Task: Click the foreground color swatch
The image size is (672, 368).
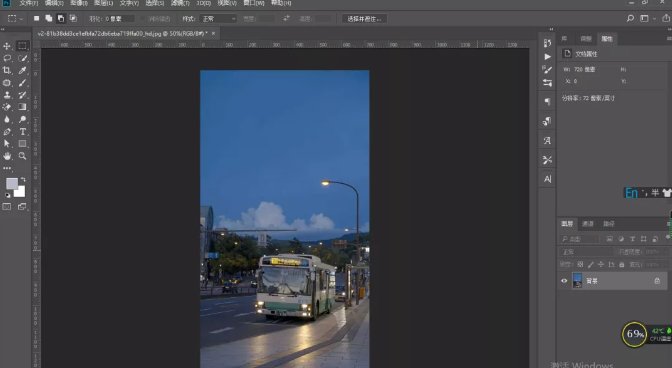Action: coord(12,183)
